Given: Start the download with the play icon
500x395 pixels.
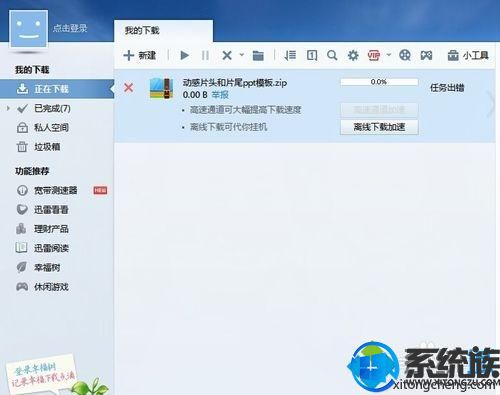Looking at the screenshot, I should (184, 55).
